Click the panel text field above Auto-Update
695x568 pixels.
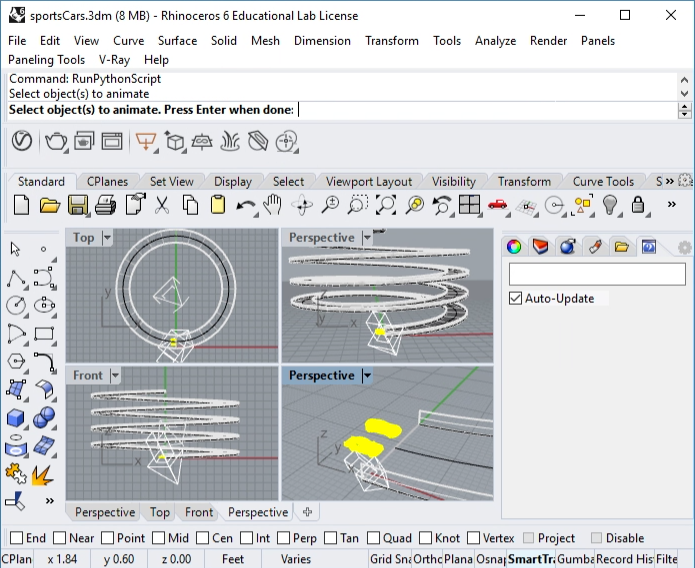[597, 274]
